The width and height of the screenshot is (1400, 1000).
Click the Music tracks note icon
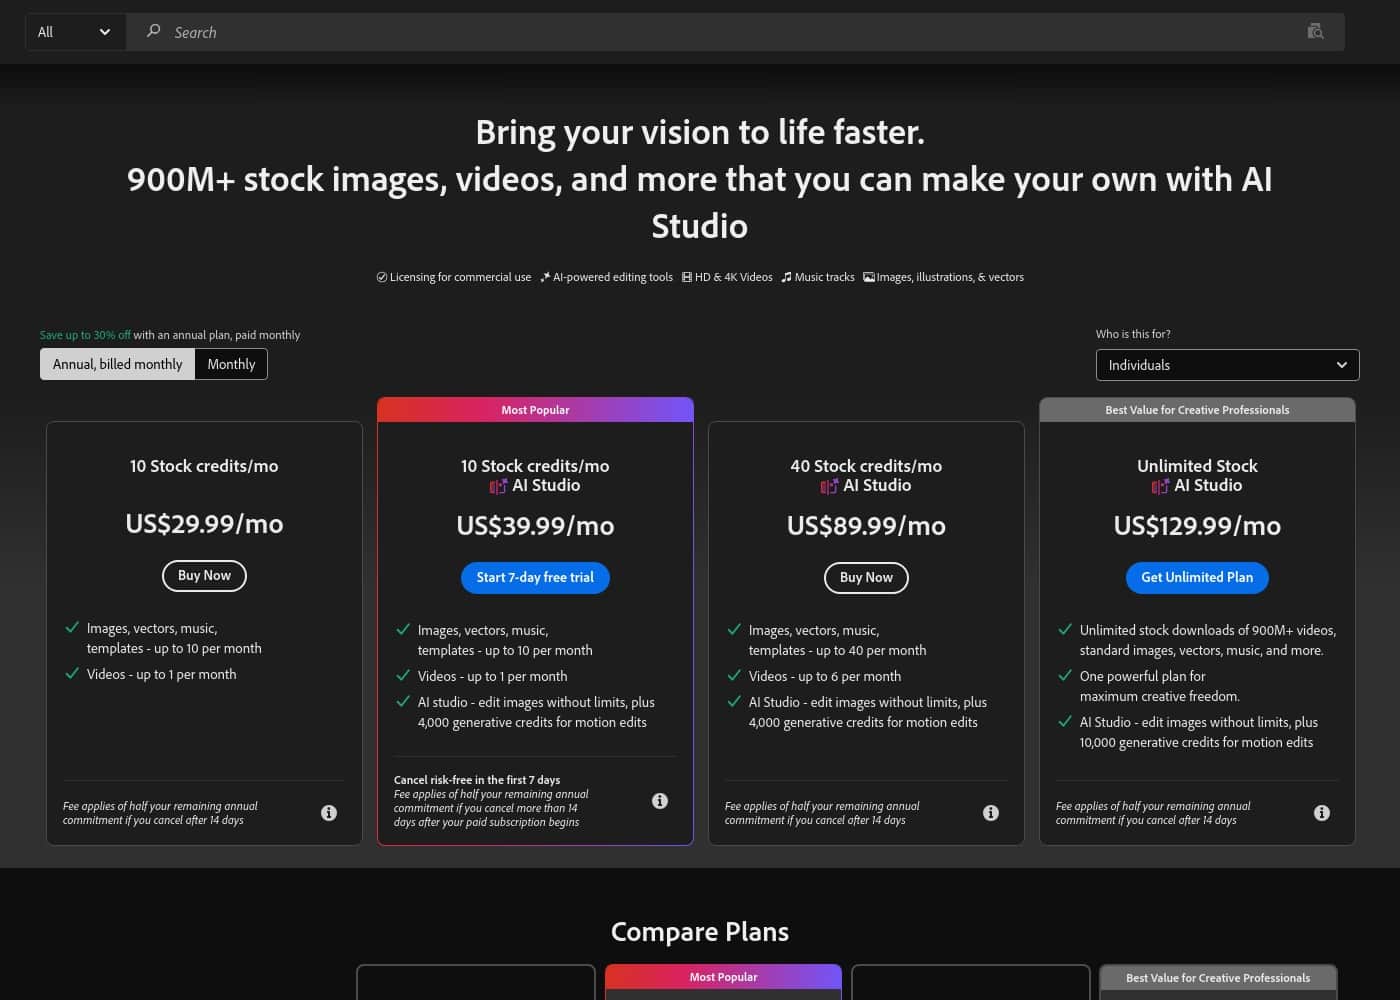786,277
